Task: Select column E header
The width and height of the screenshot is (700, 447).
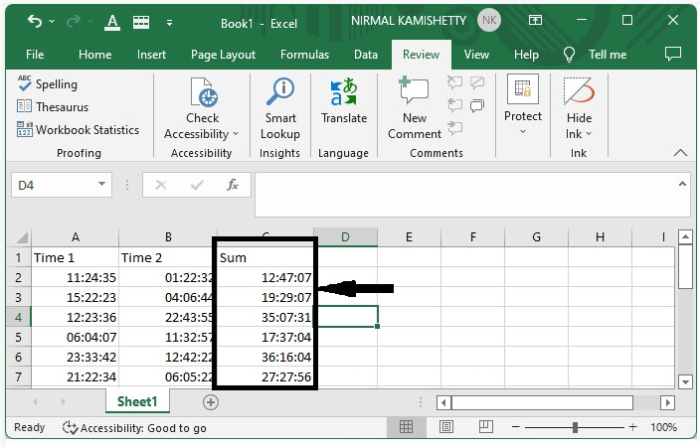Action: tap(408, 237)
